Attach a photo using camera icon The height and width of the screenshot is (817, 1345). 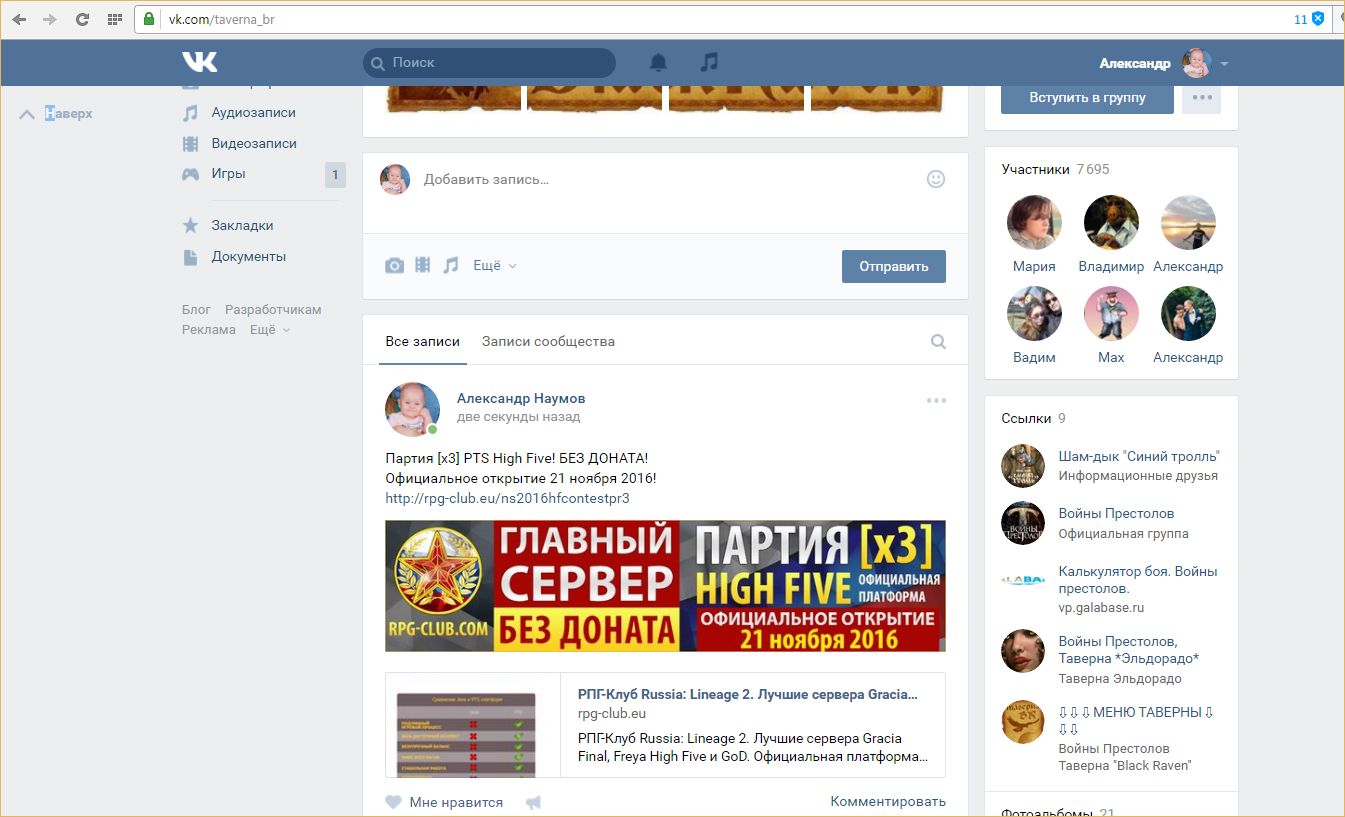[395, 266]
